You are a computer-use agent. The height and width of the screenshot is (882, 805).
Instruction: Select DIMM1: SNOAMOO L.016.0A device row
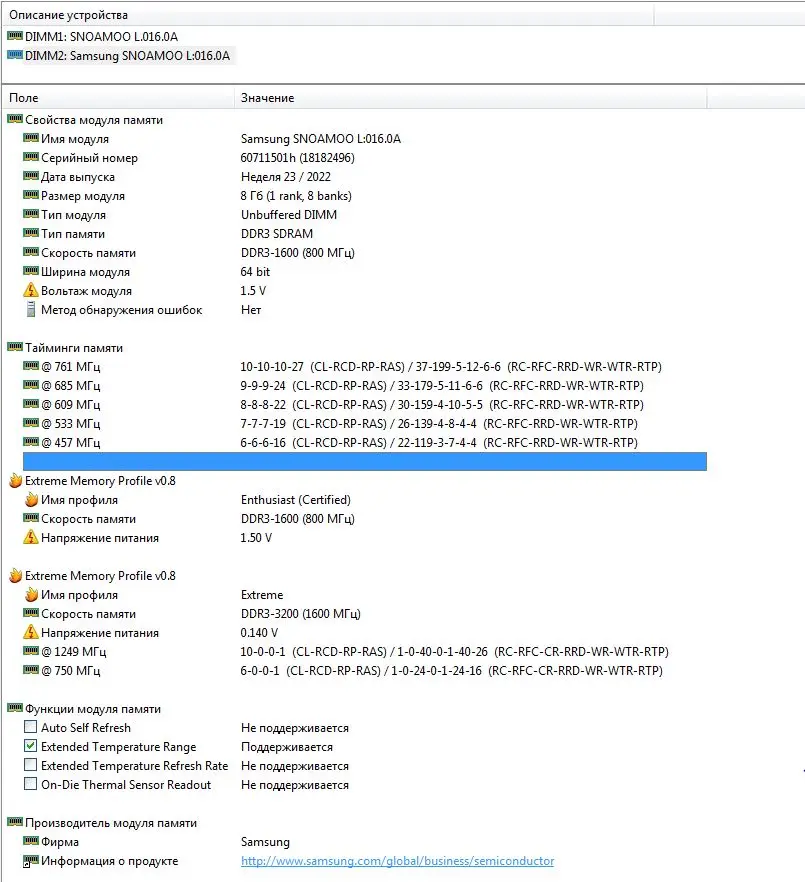(101, 37)
